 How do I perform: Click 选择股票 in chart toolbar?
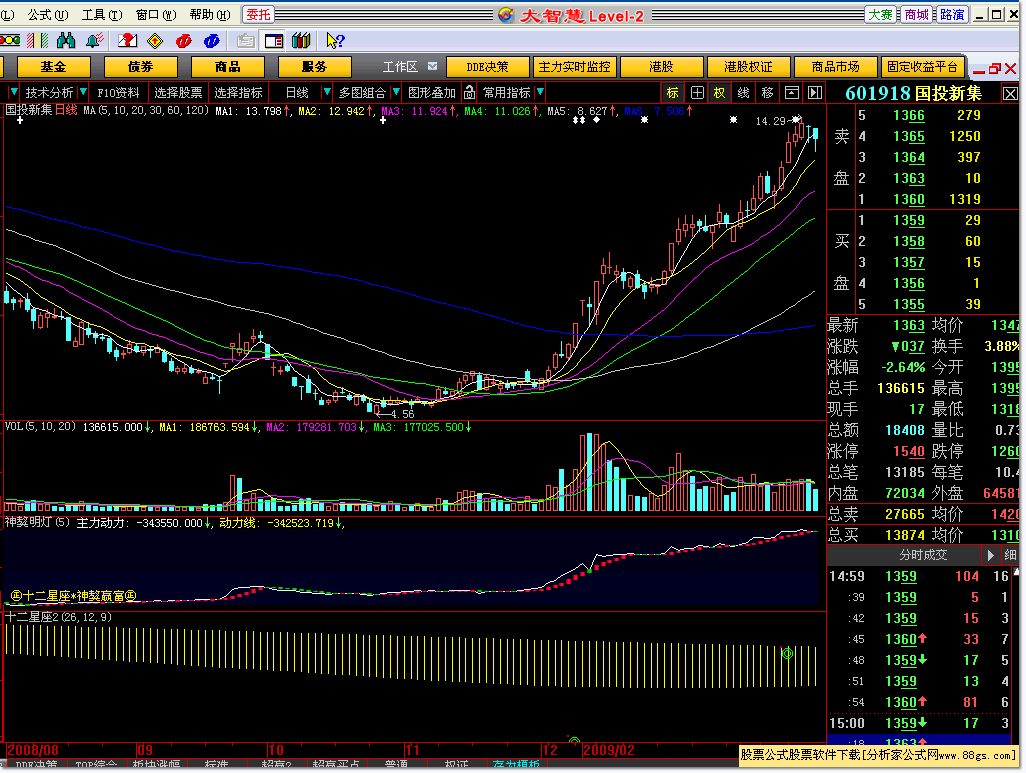[x=178, y=92]
